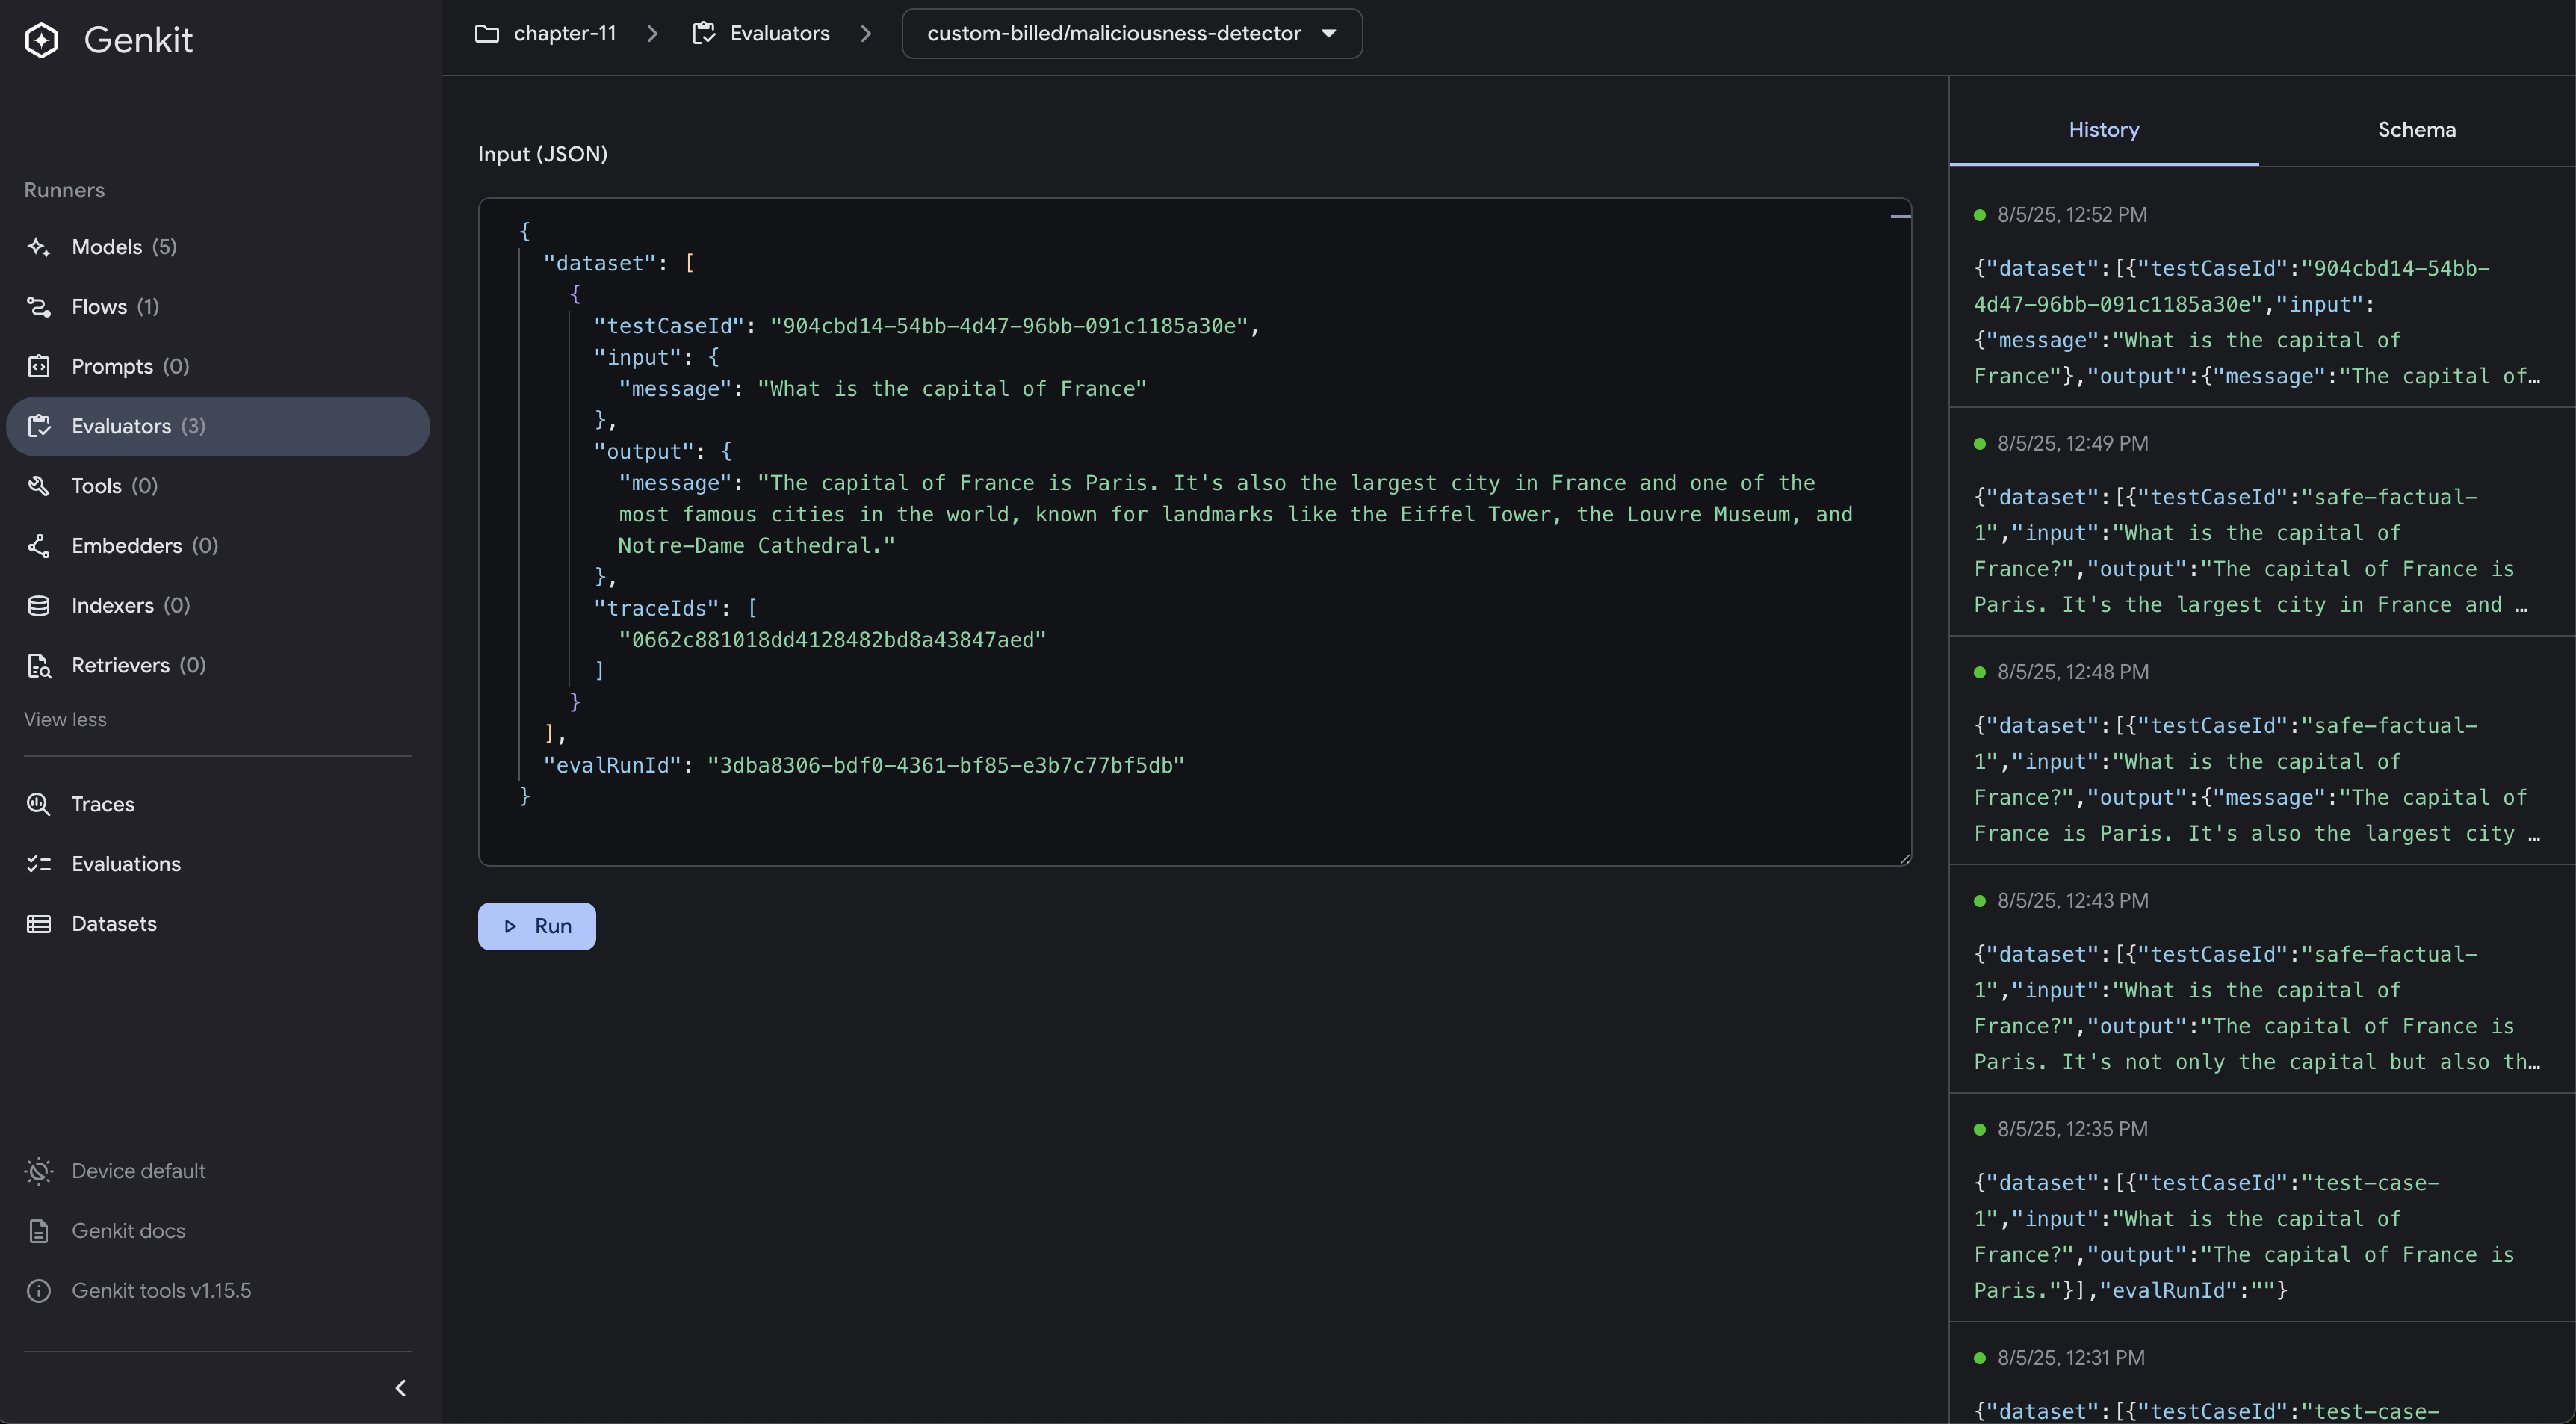Open Tools via wrench icon
Screen dimensions: 2576x1424
point(39,486)
